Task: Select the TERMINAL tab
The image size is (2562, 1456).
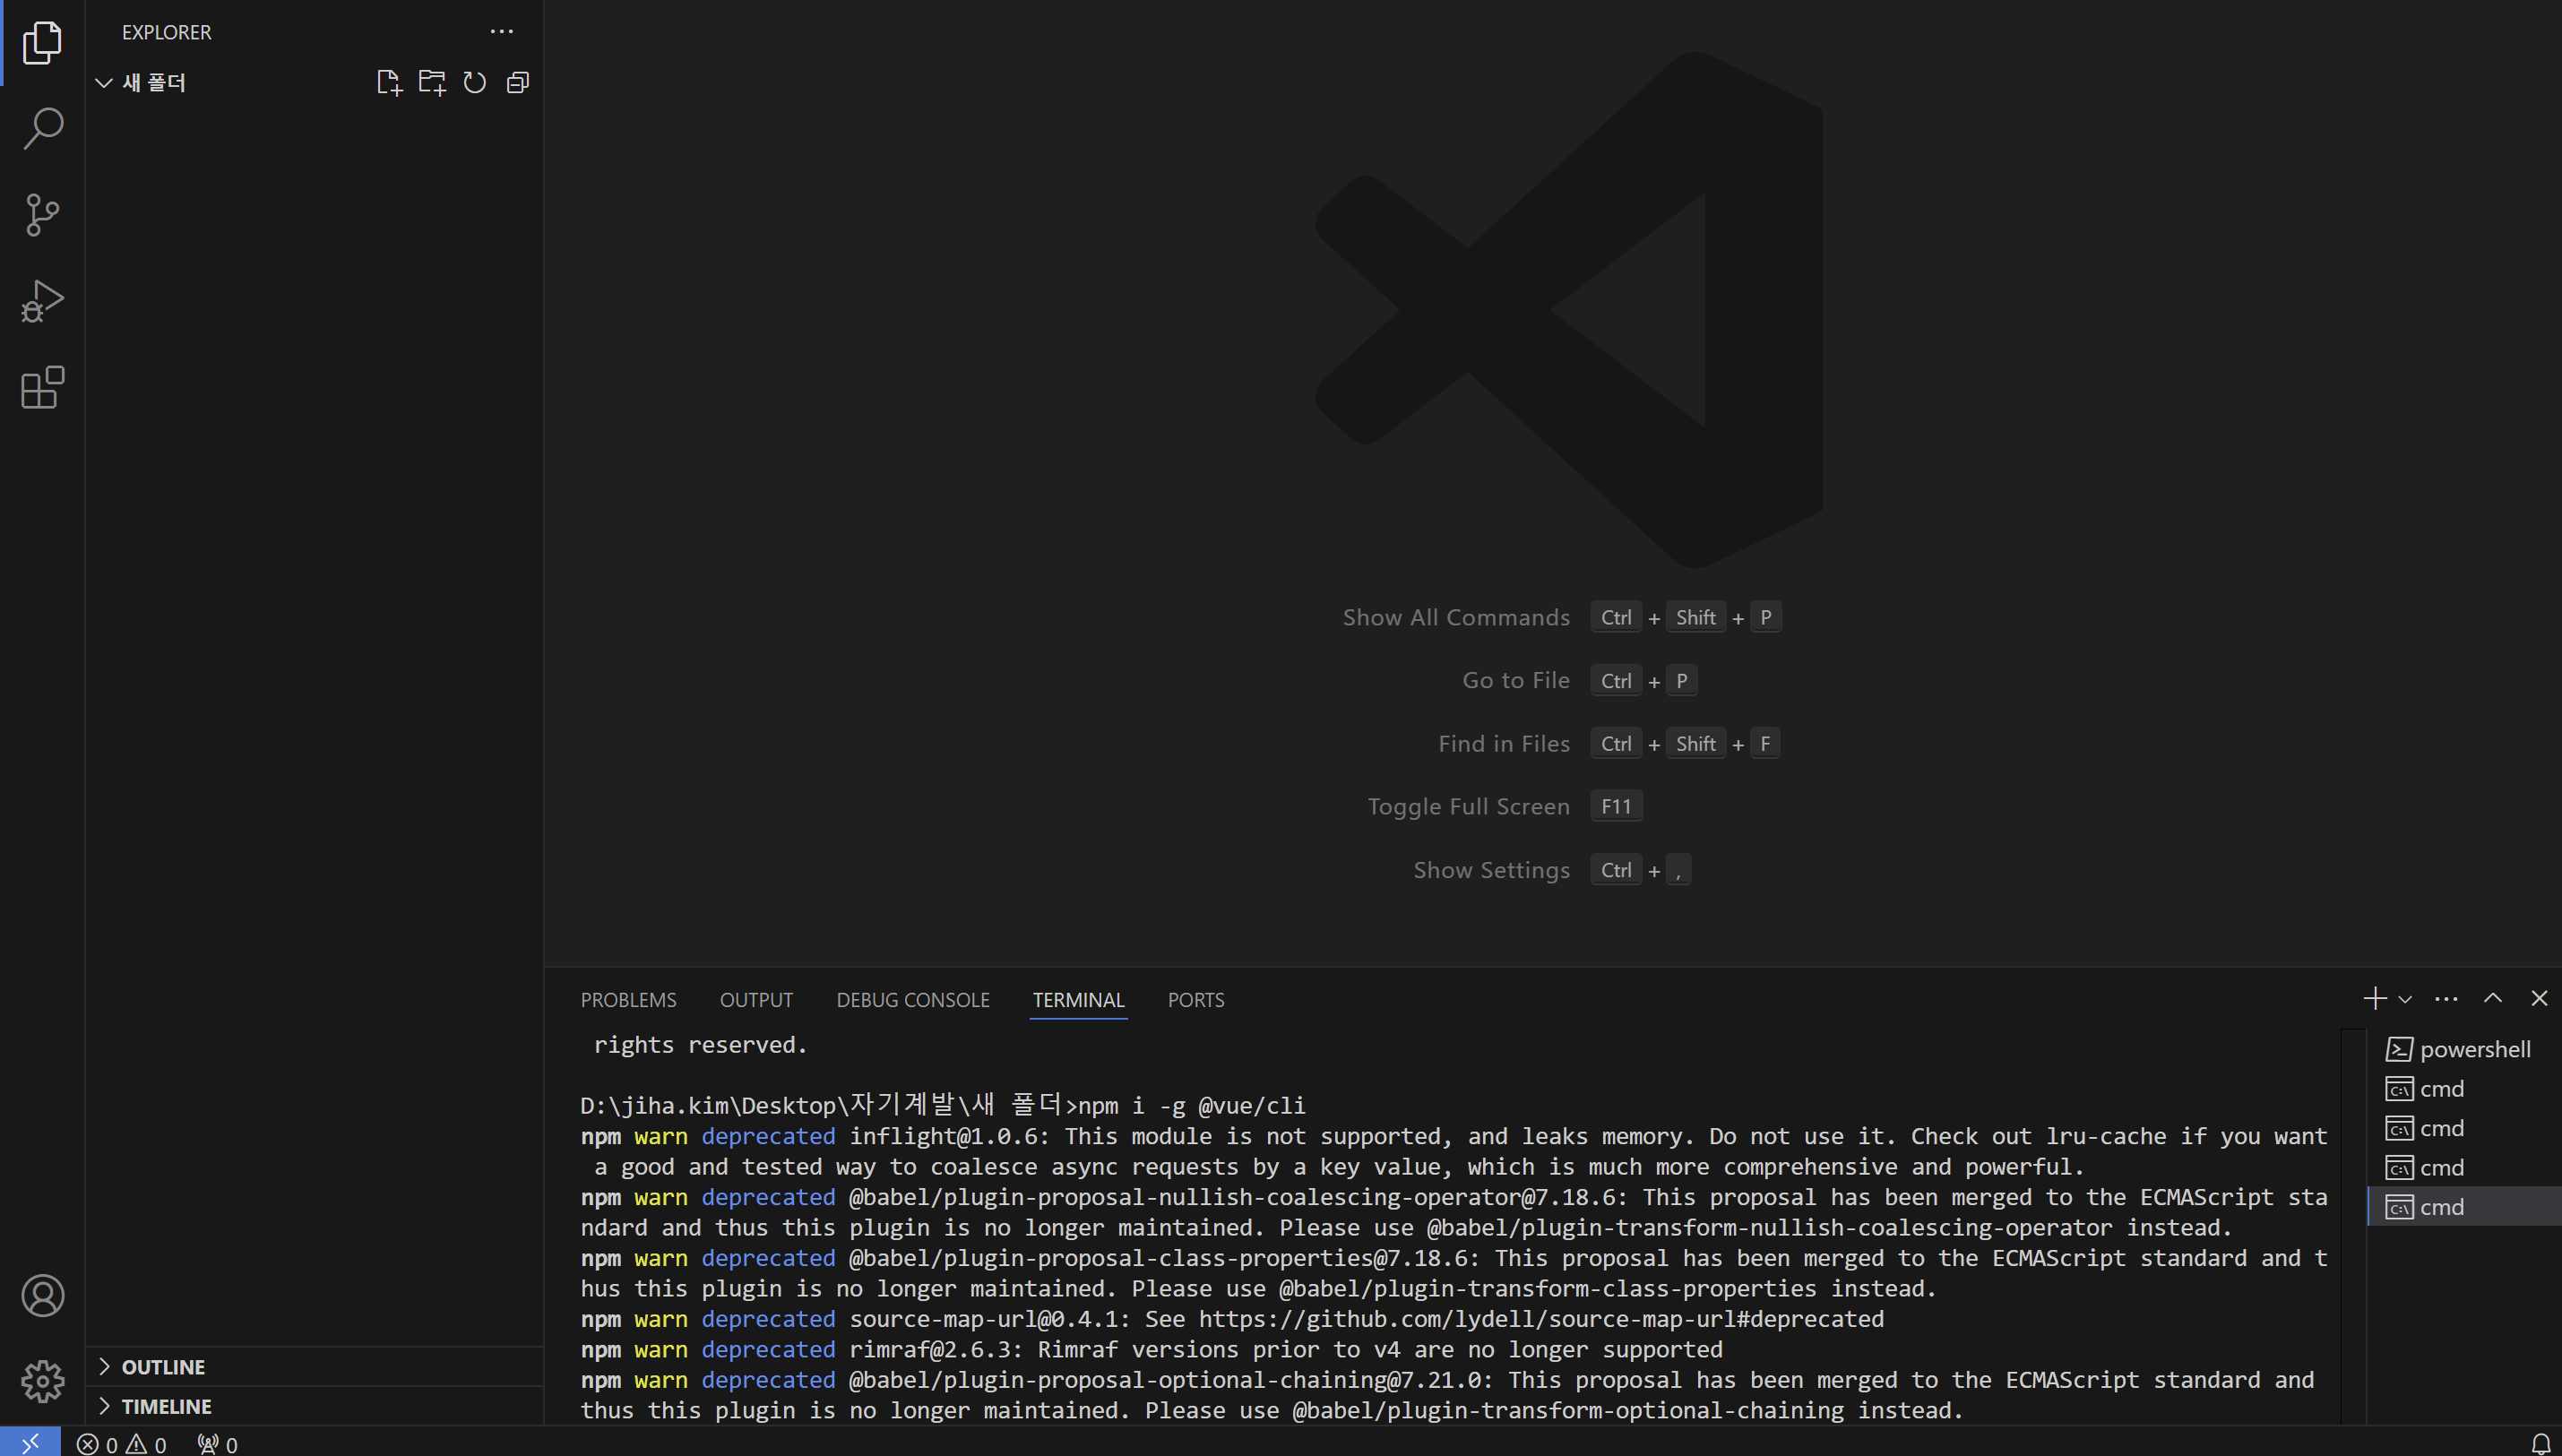Action: pos(1078,999)
